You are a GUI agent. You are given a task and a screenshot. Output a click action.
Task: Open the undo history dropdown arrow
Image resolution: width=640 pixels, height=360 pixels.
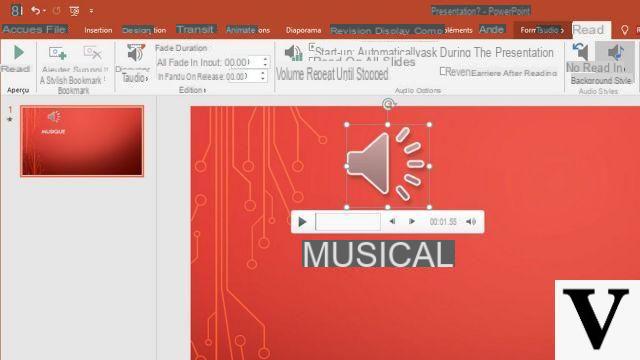tap(44, 11)
